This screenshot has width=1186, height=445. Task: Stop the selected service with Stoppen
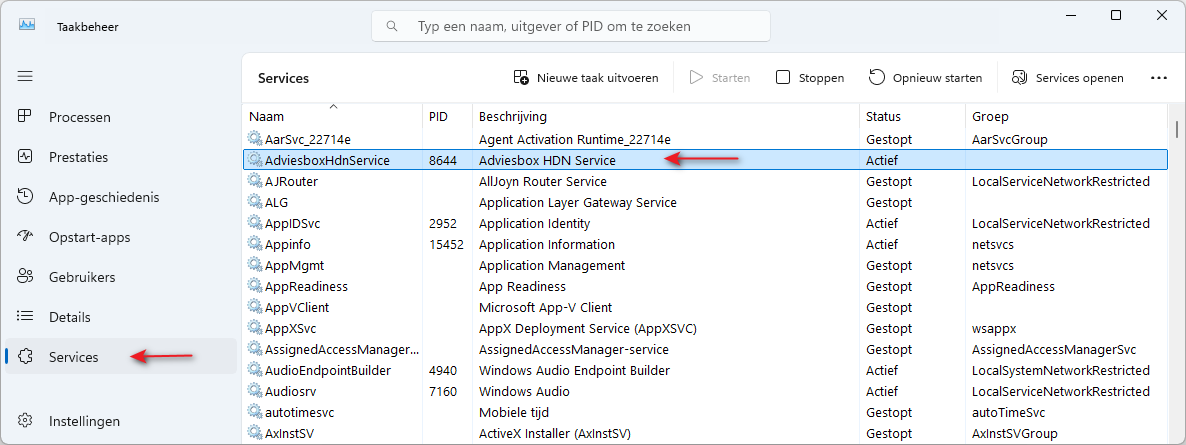coord(809,77)
